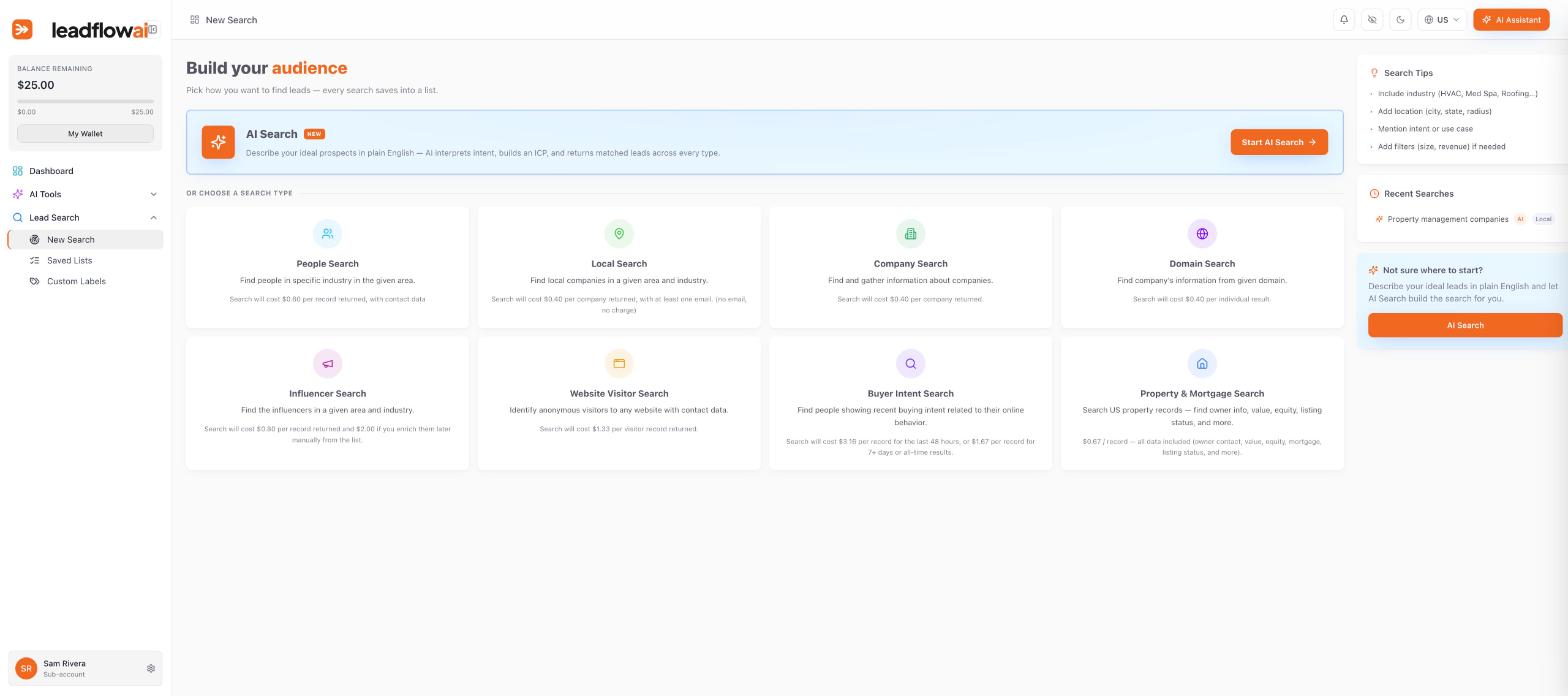Click the Saved Lists checklist icon

(34, 260)
